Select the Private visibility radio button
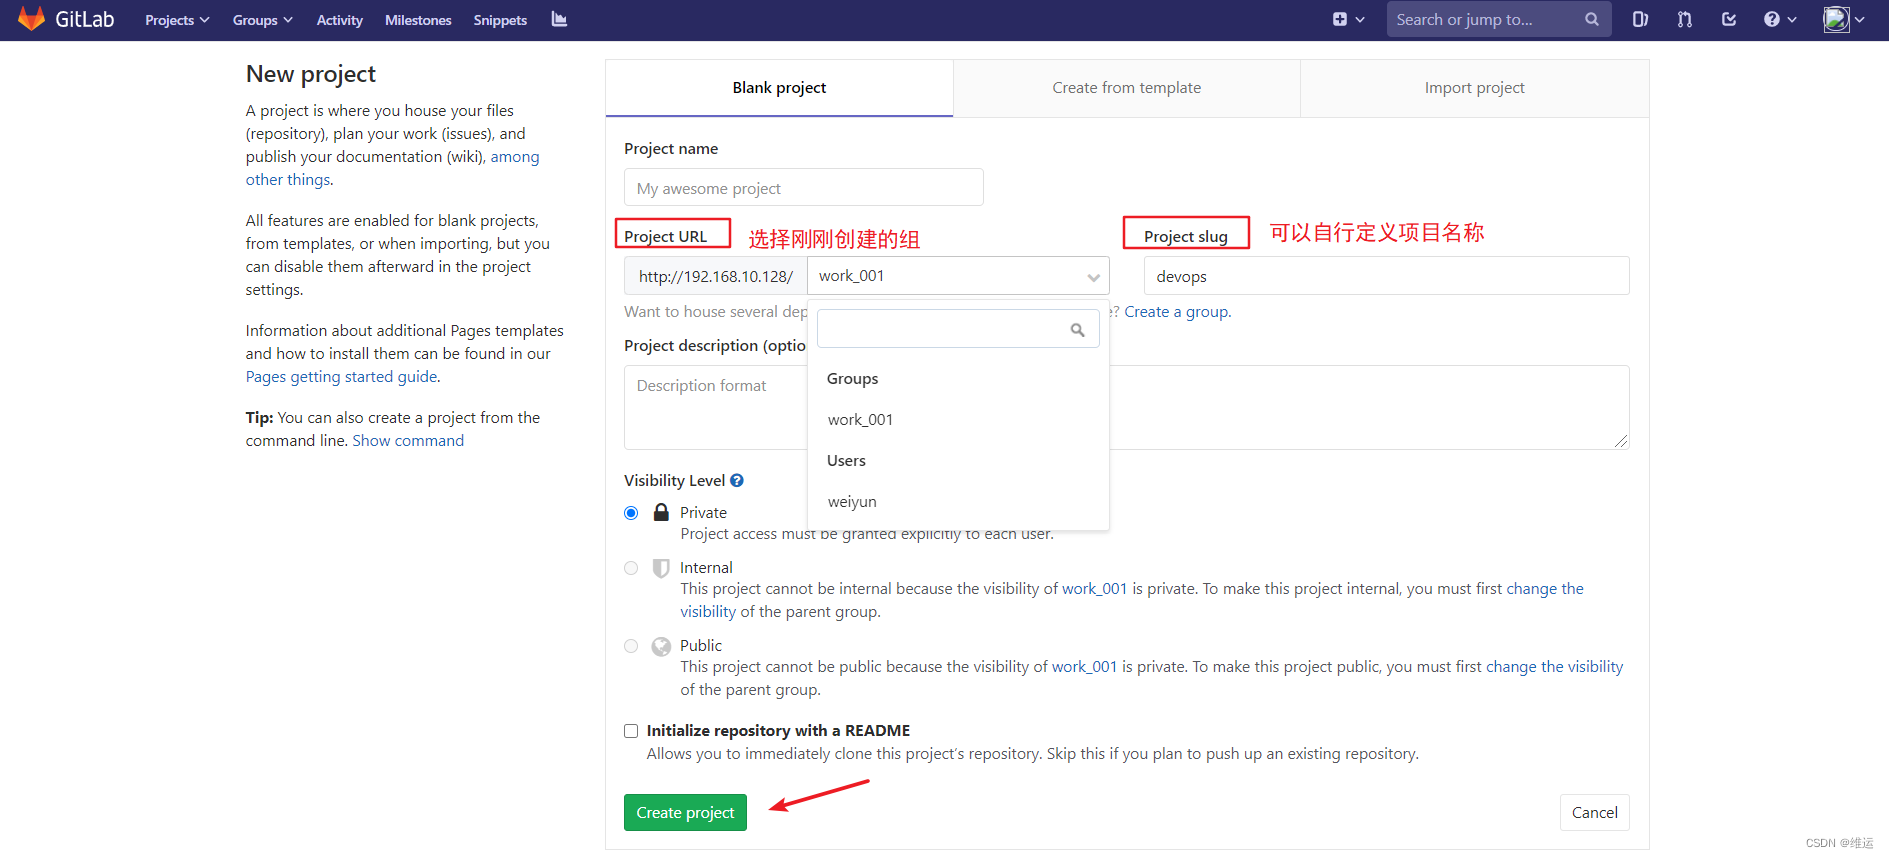The width and height of the screenshot is (1889, 858). coord(631,513)
